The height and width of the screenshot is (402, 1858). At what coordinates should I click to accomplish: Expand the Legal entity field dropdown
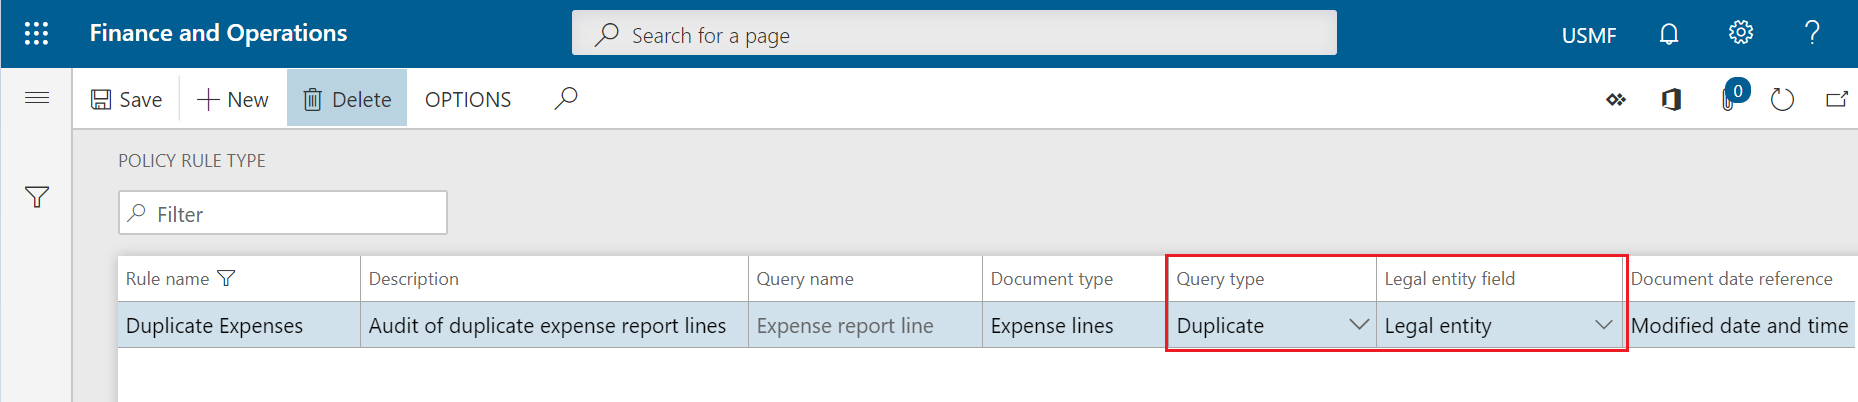(1603, 325)
